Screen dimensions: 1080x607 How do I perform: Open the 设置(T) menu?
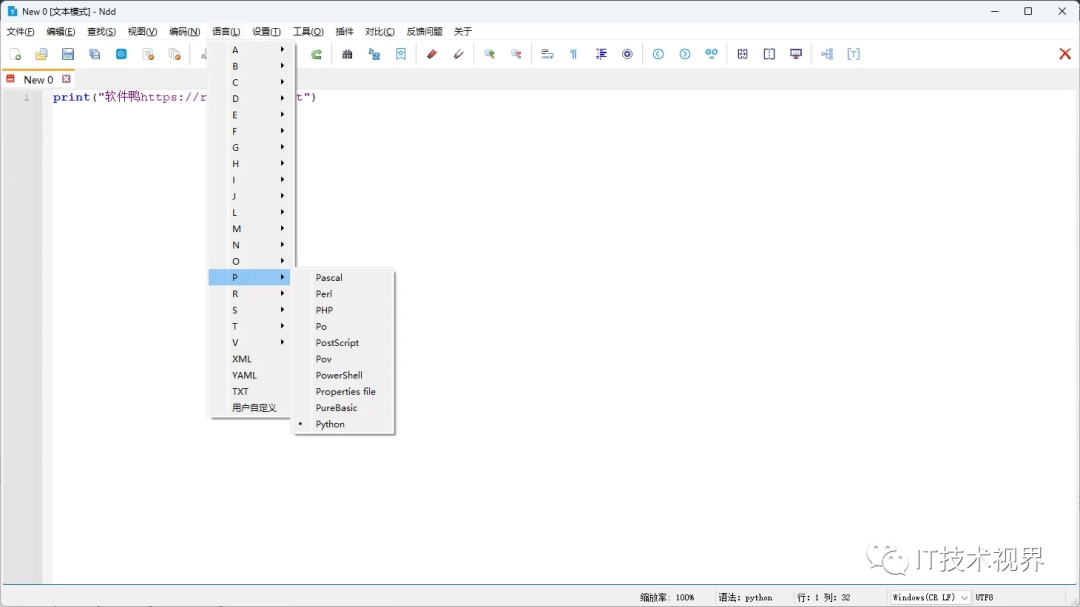click(x=266, y=32)
